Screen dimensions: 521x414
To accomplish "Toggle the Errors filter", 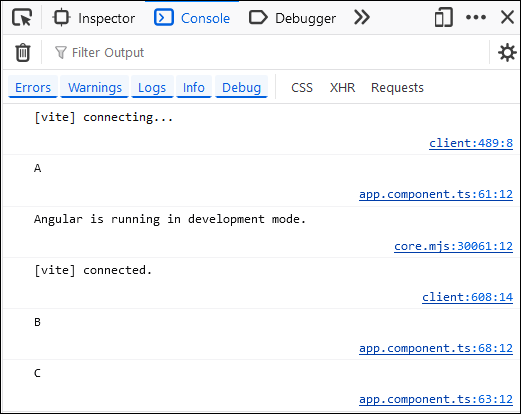I will click(33, 87).
